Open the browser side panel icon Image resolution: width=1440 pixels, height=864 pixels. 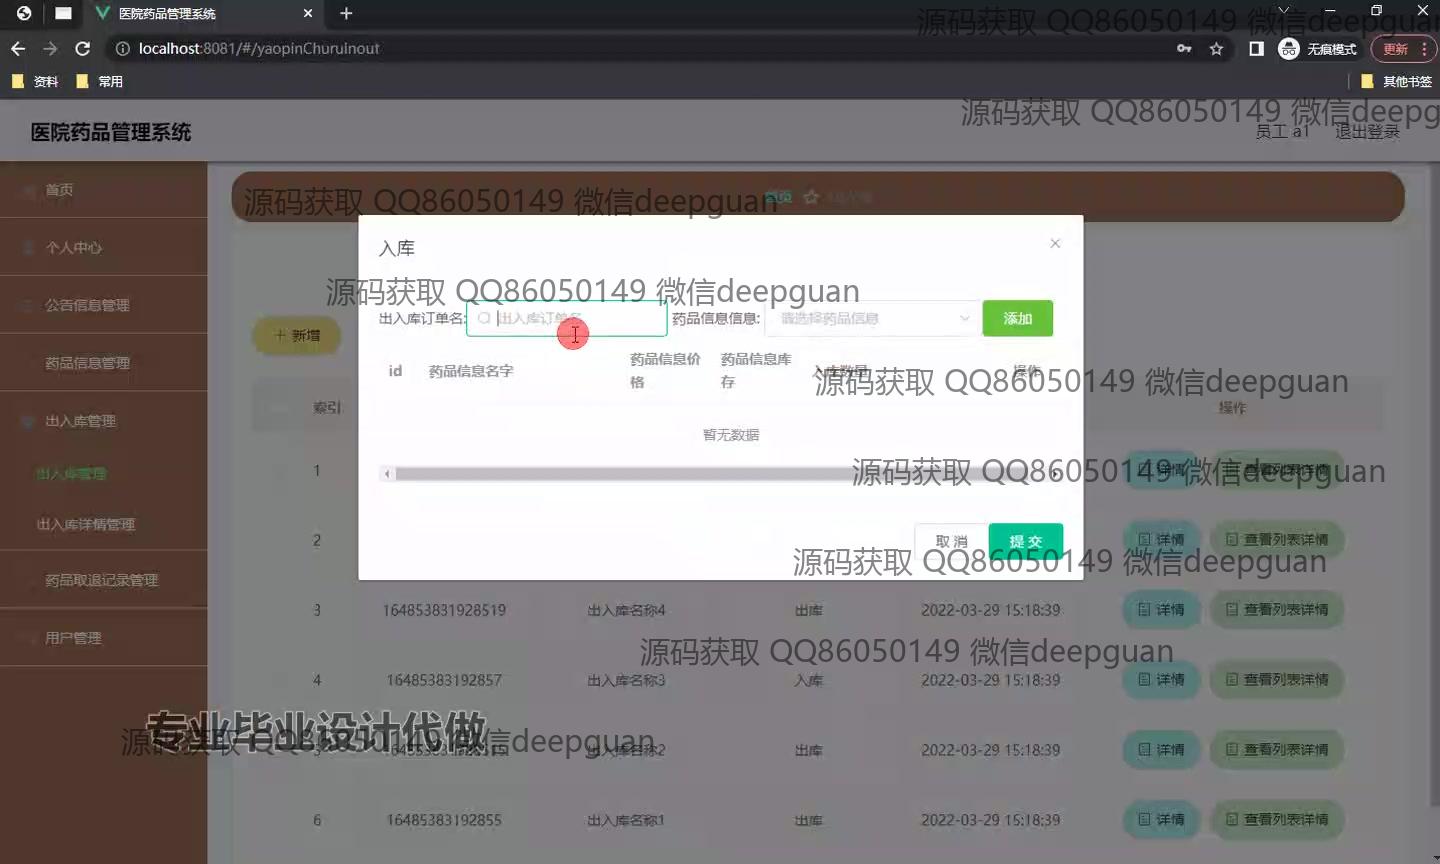(1256, 48)
